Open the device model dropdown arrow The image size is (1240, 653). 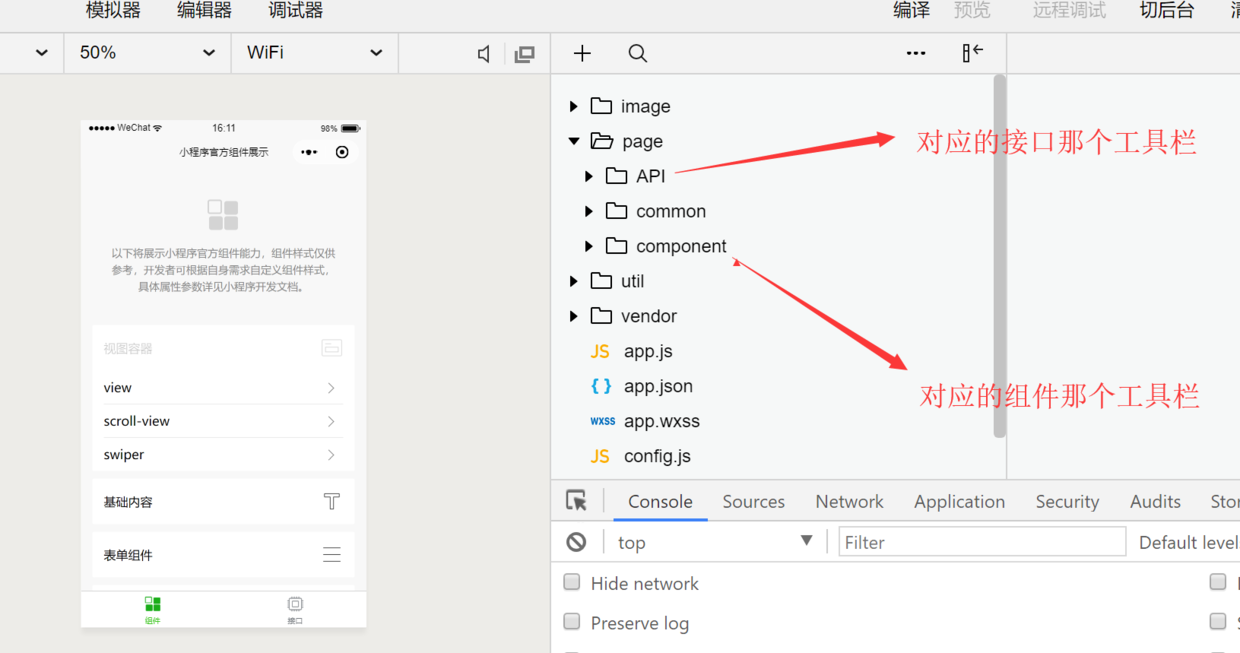click(x=41, y=53)
